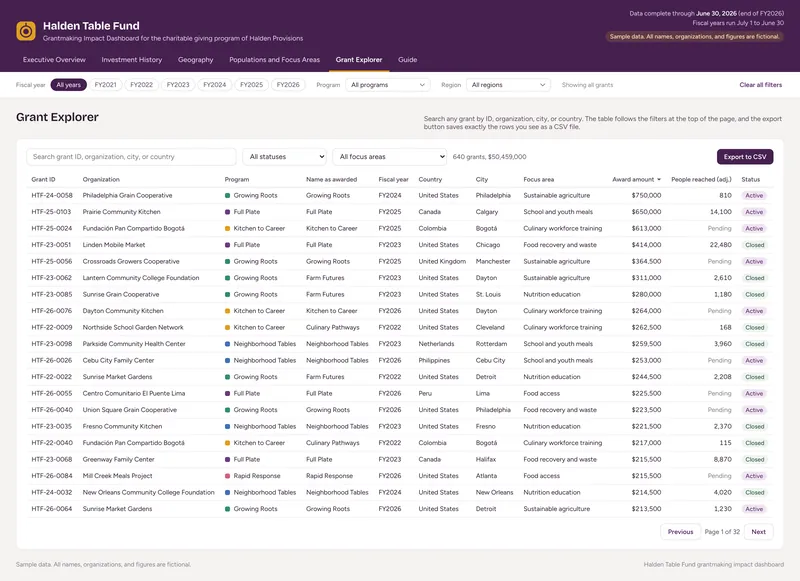Click Active status badge for HTF-24-0058
The image size is (800, 581).
coord(754,195)
